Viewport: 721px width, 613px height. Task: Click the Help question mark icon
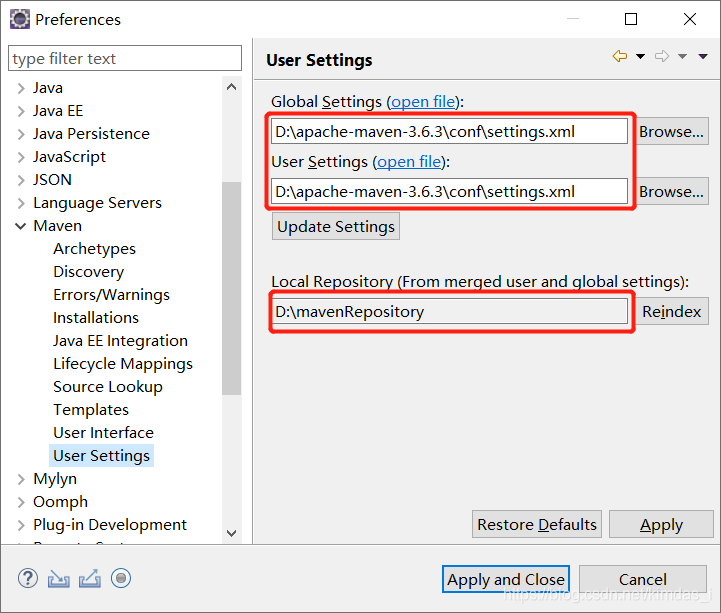28,579
